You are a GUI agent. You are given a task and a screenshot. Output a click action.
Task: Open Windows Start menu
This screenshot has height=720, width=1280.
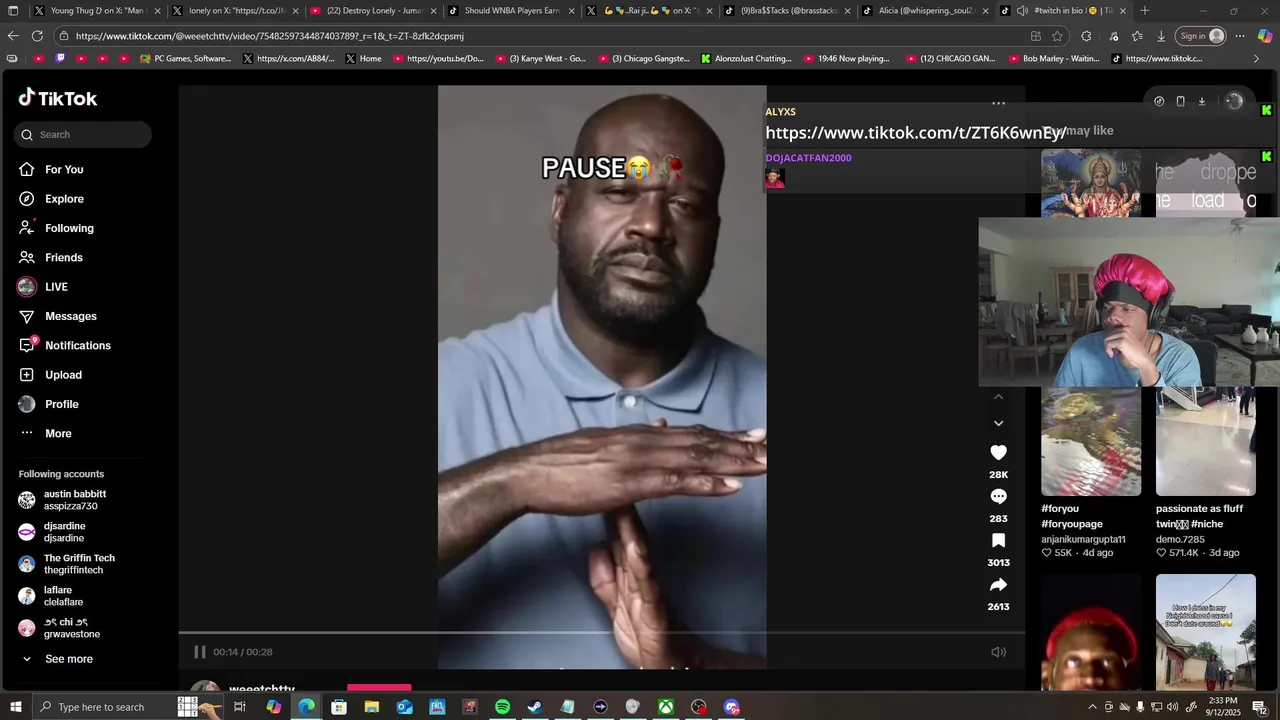tap(15, 707)
